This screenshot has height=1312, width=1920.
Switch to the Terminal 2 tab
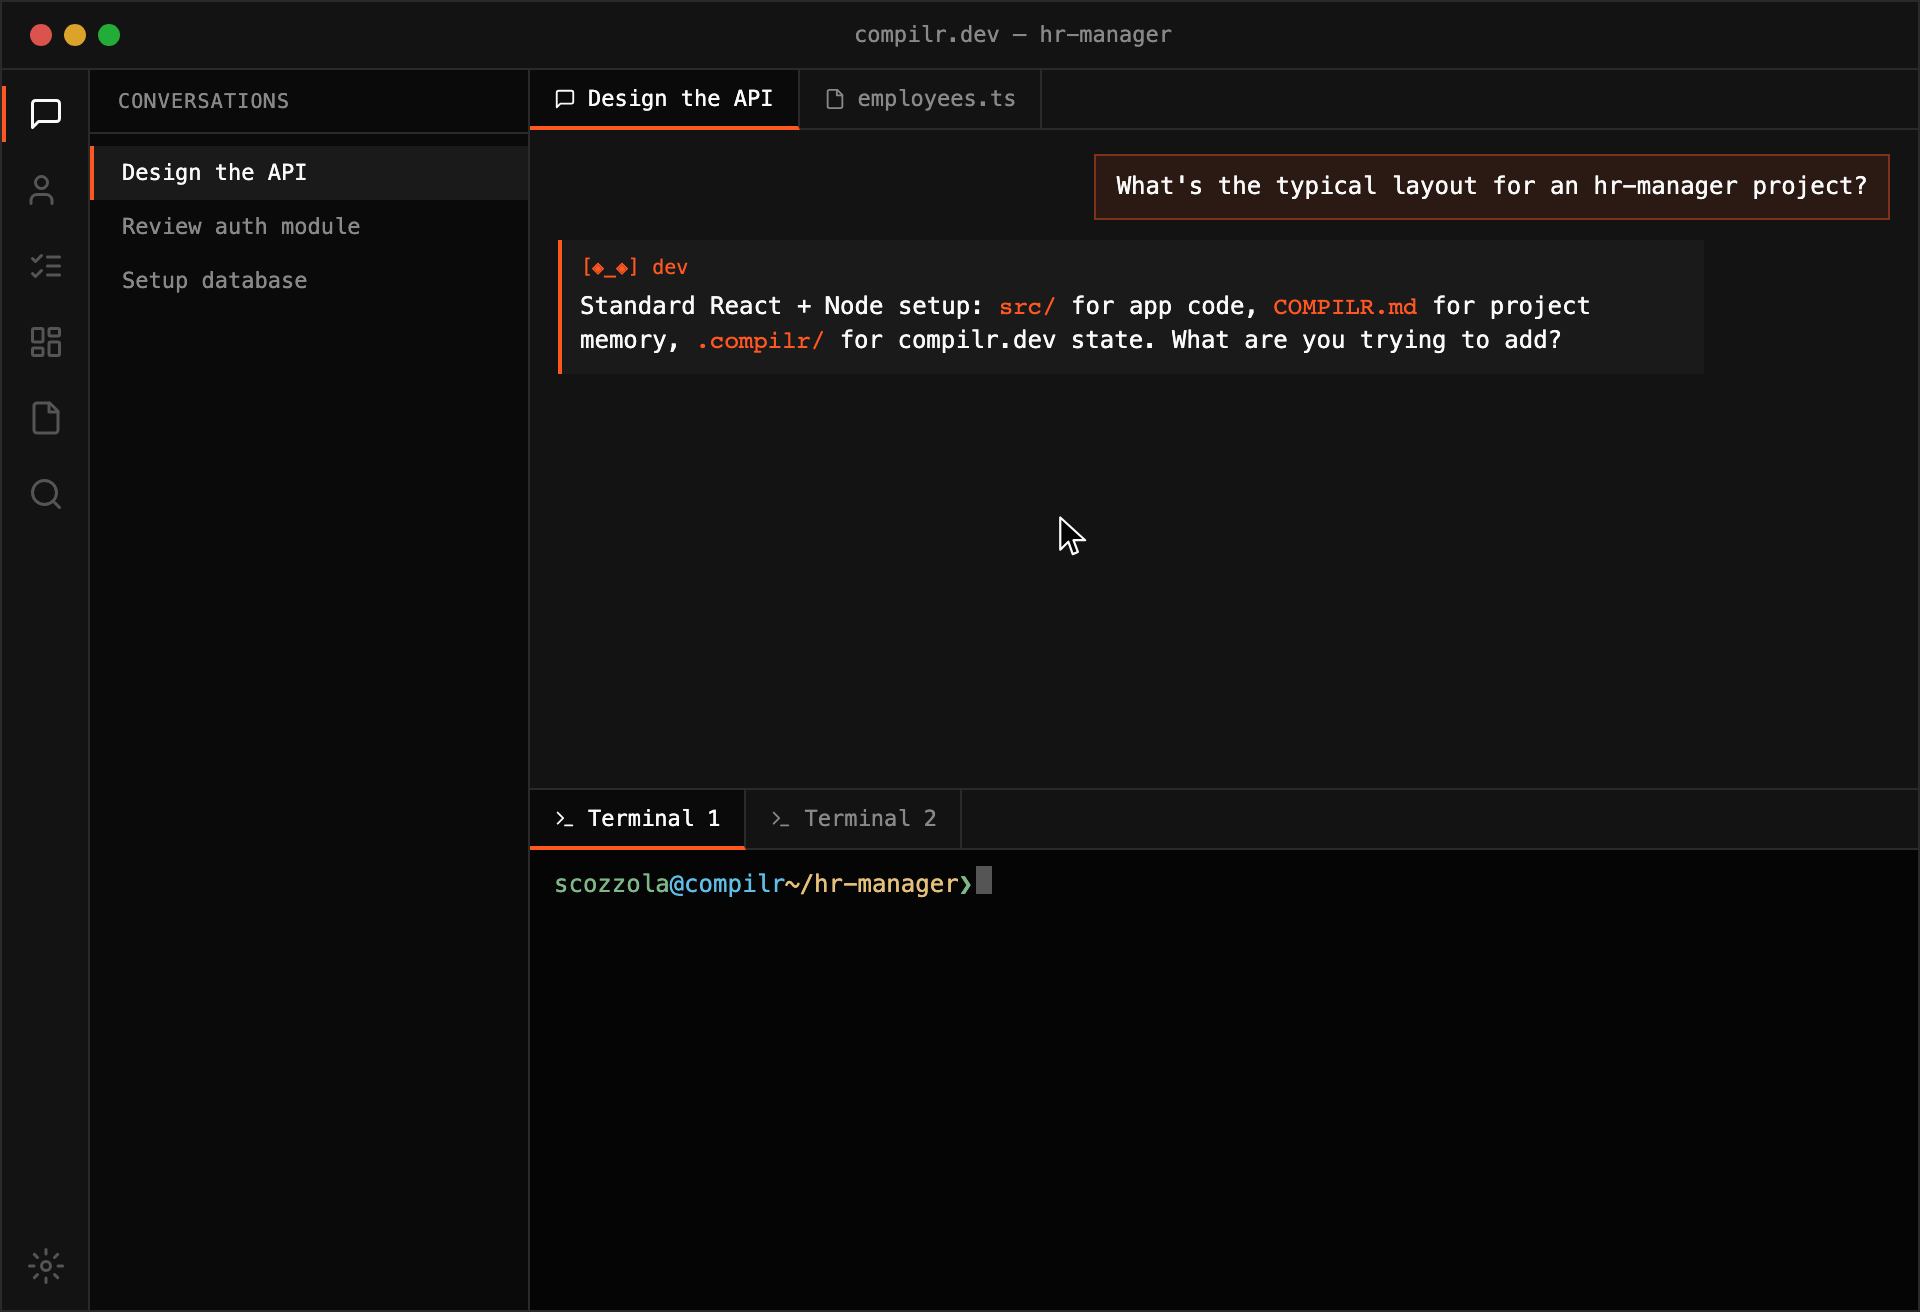[853, 819]
